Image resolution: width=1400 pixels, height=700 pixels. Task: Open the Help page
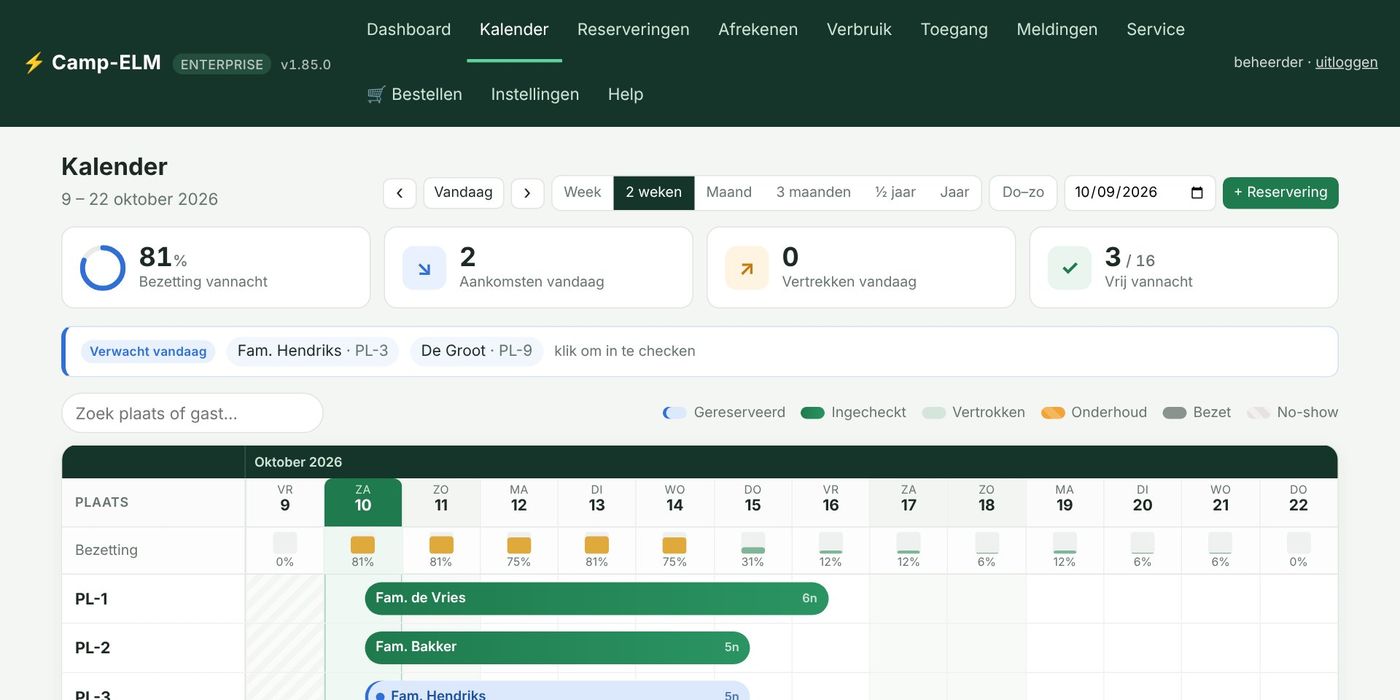(626, 94)
